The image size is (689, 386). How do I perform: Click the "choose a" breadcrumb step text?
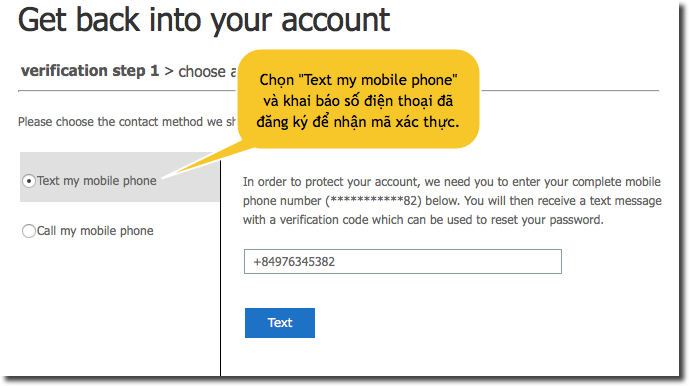(207, 71)
